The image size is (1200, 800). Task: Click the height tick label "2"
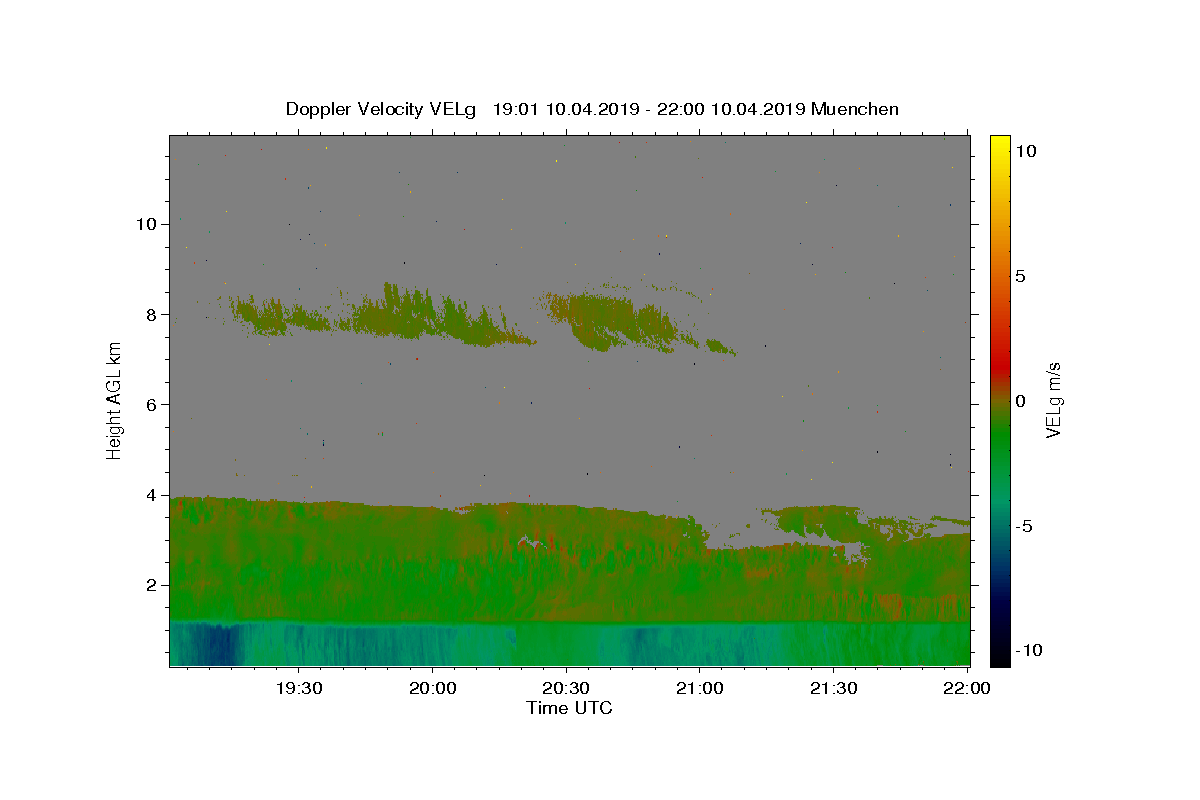pyautogui.click(x=152, y=585)
